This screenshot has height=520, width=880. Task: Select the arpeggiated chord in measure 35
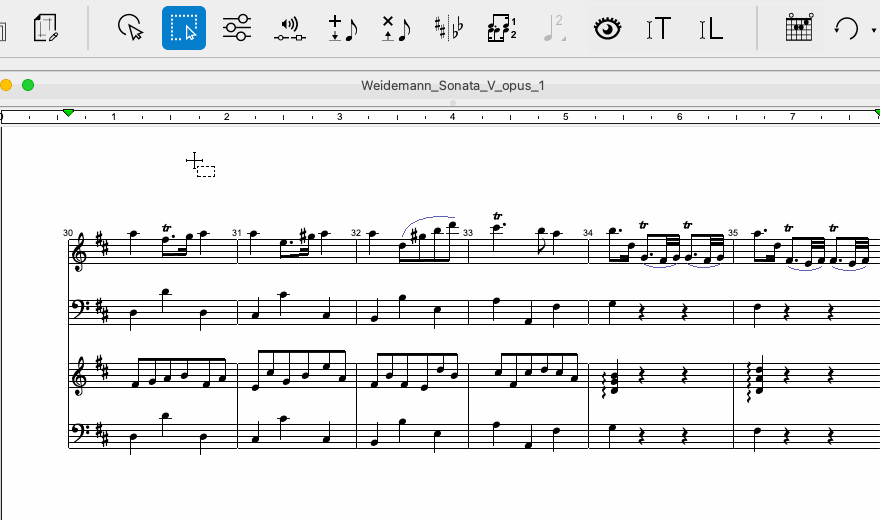[755, 380]
